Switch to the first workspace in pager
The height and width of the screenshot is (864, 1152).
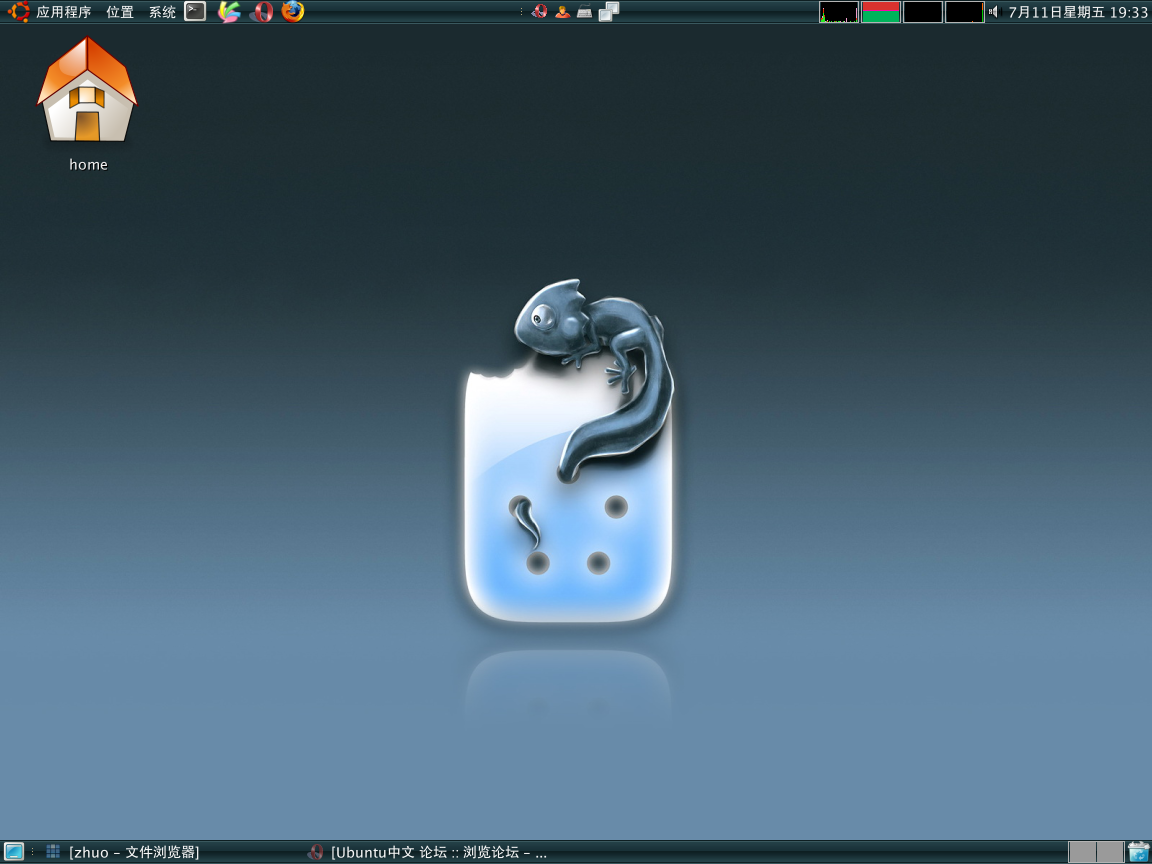[x=1082, y=852]
